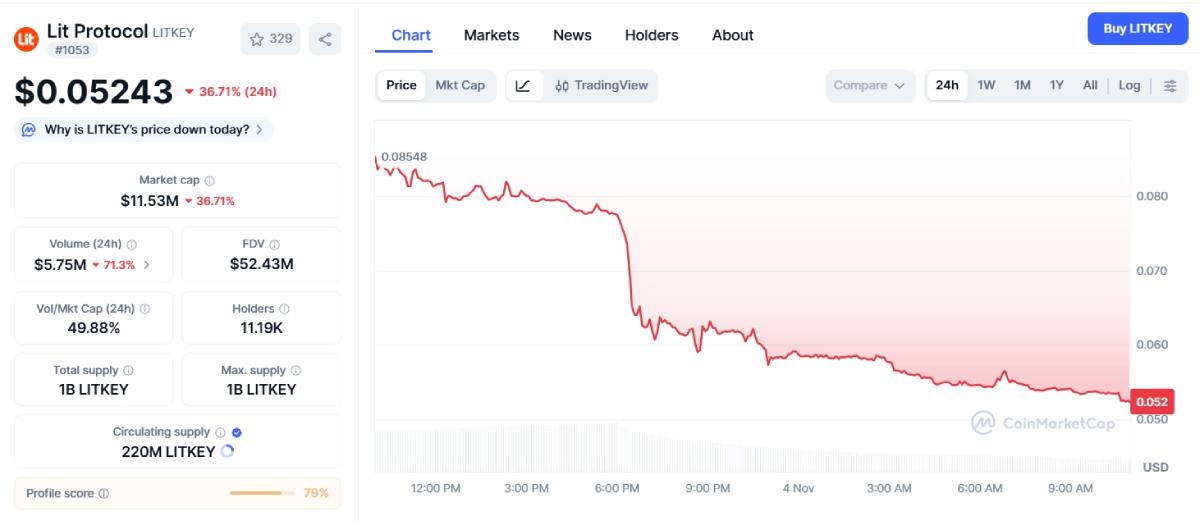Click the Market cap info icon
This screenshot has height=521, width=1200.
209,181
